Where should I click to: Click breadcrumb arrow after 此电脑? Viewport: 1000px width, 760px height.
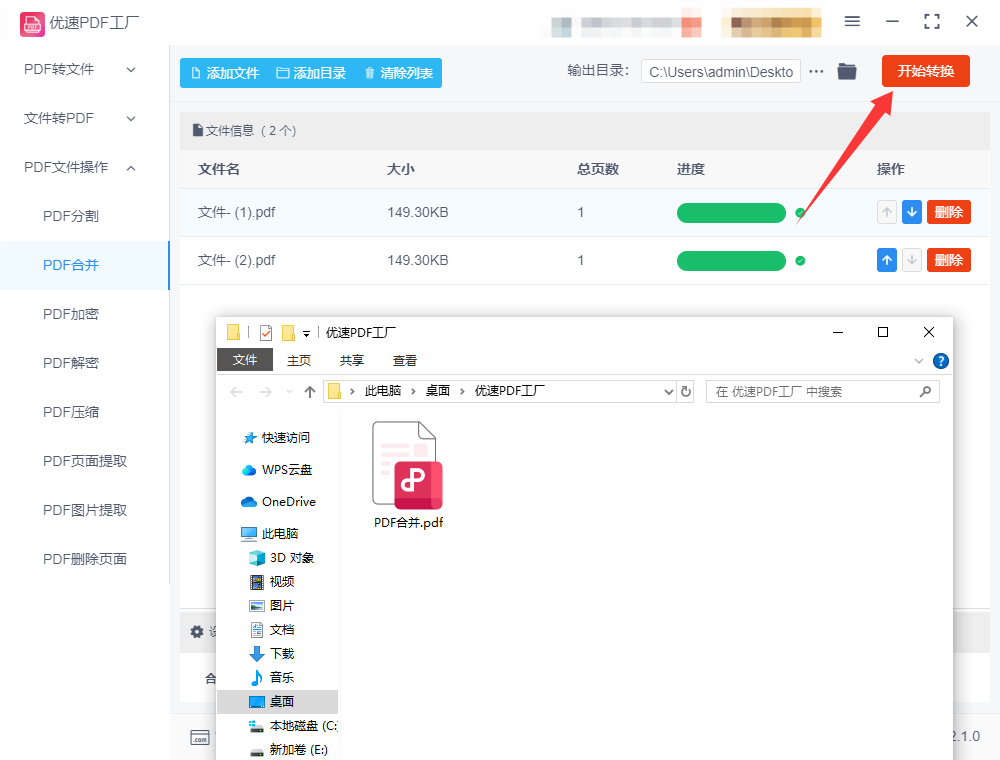tap(413, 391)
